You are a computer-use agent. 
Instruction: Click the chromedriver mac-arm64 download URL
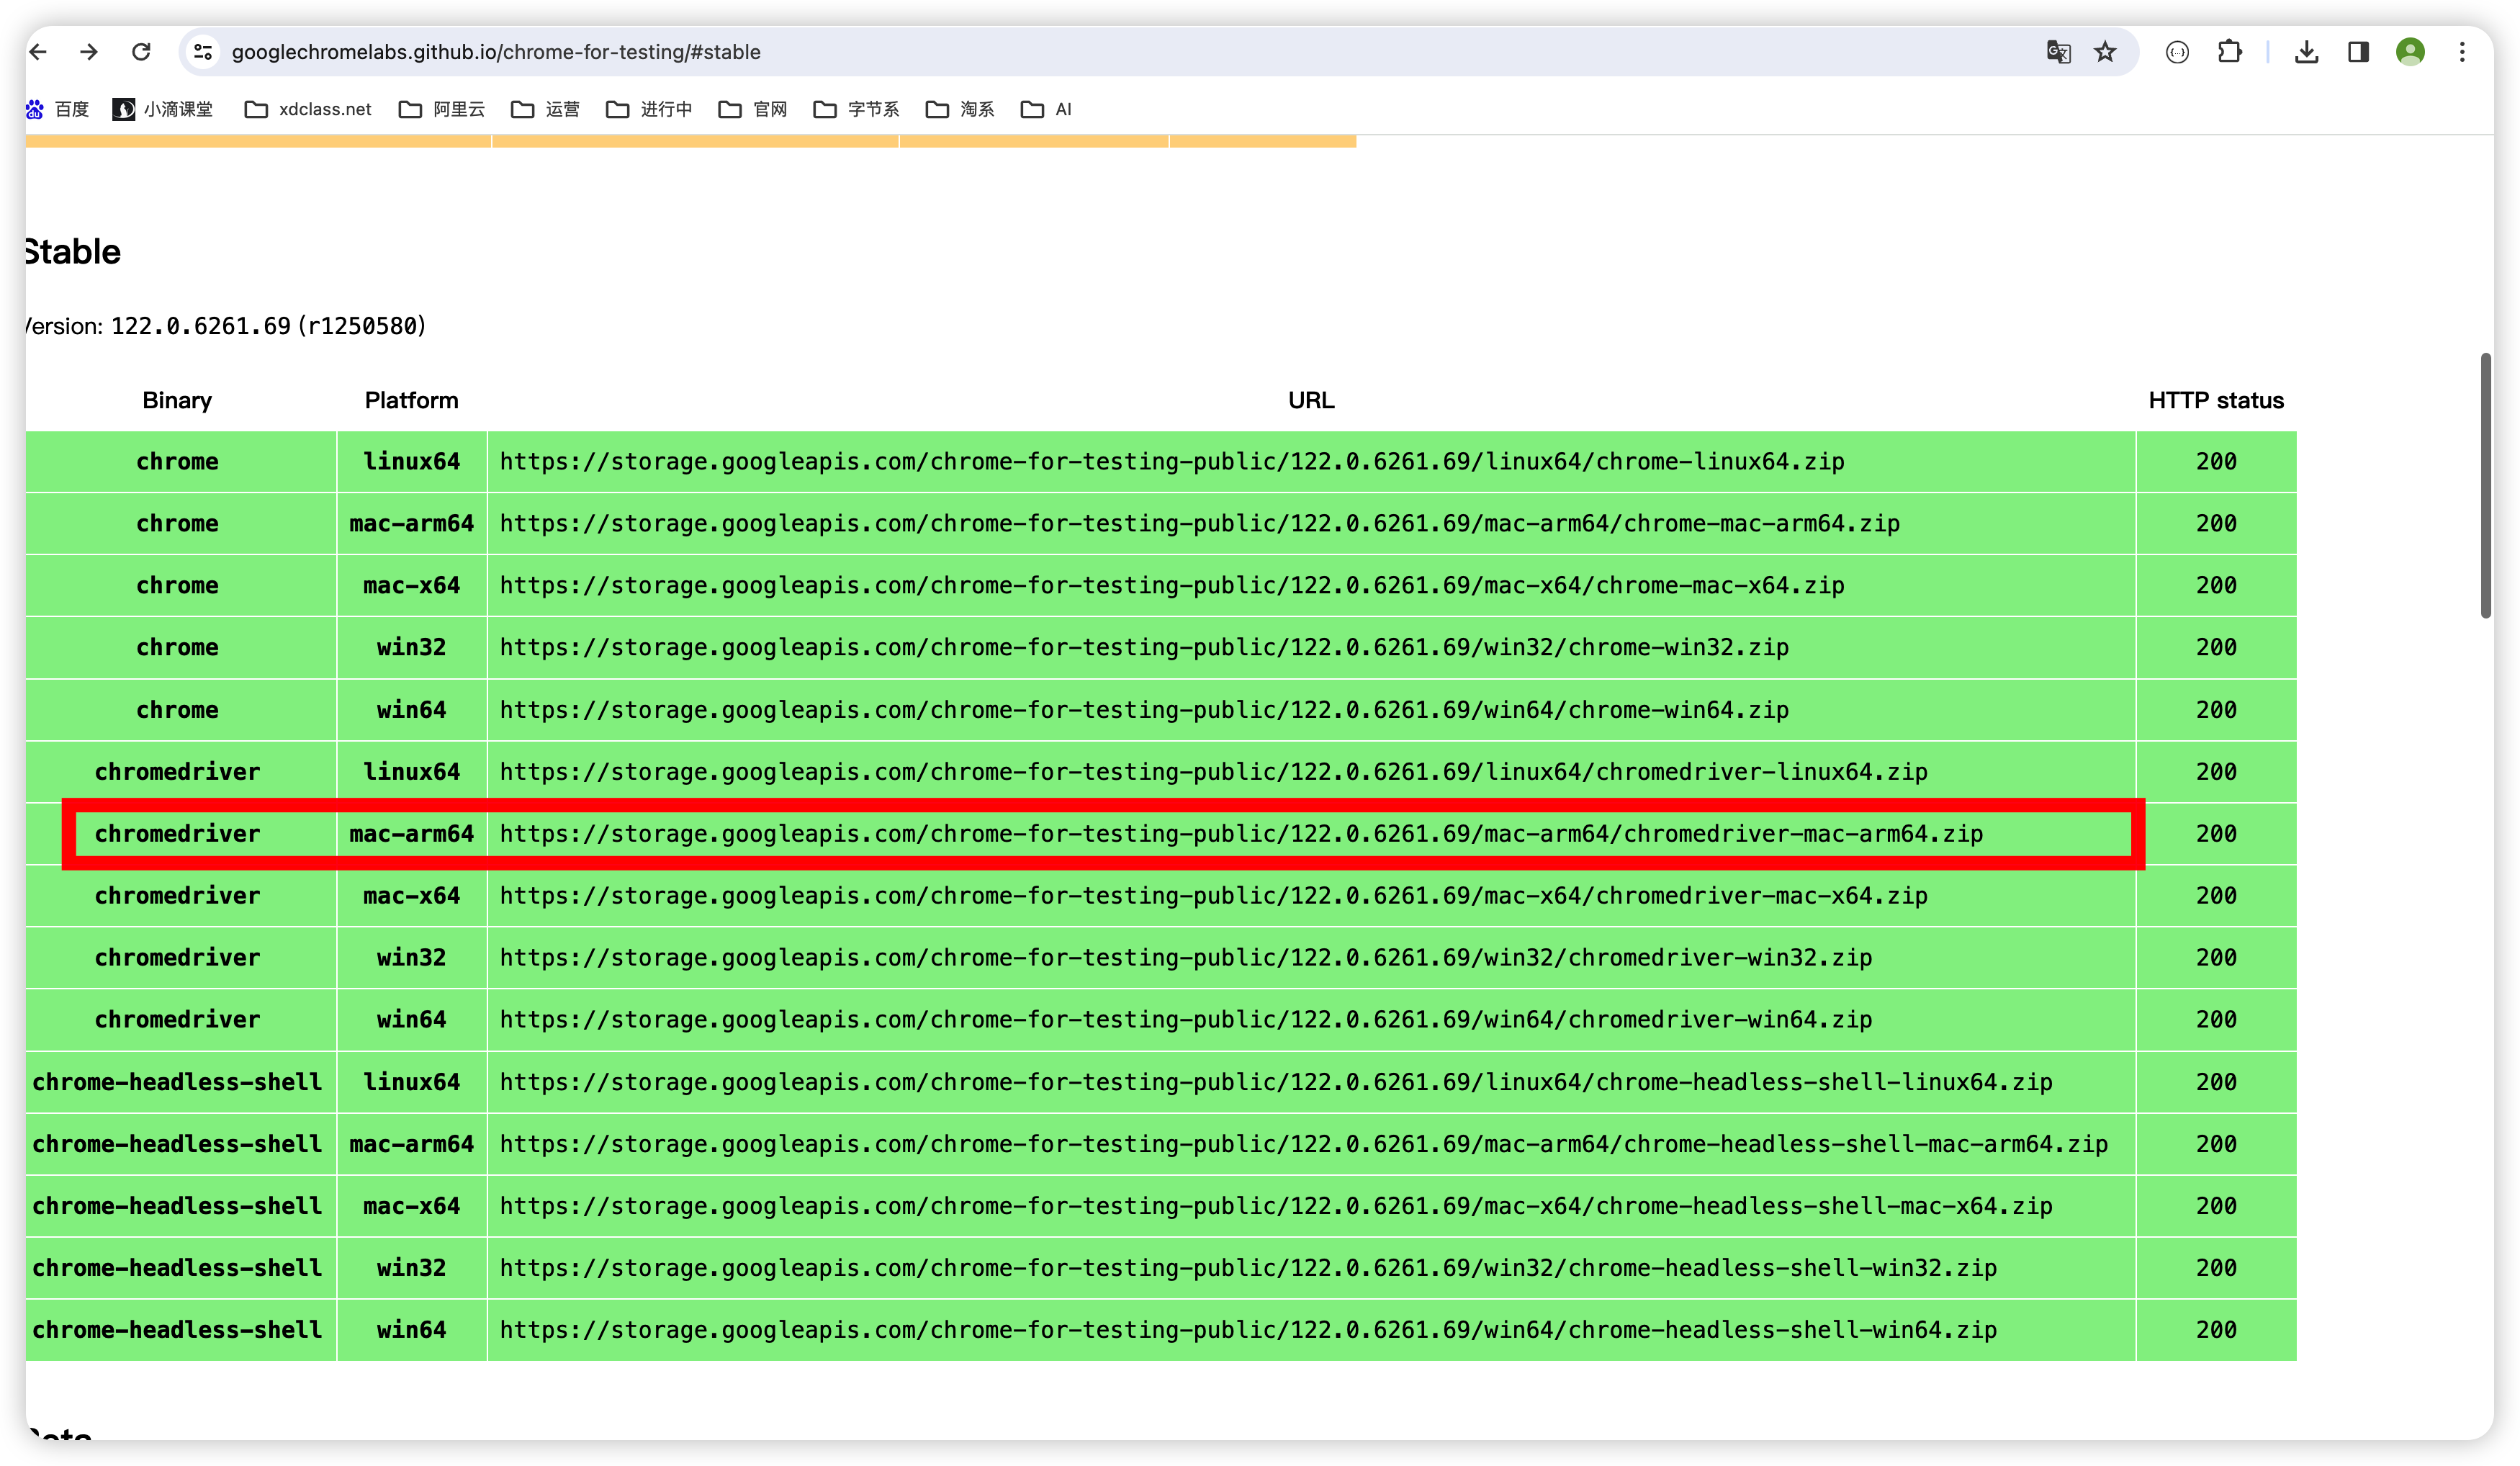point(1241,833)
